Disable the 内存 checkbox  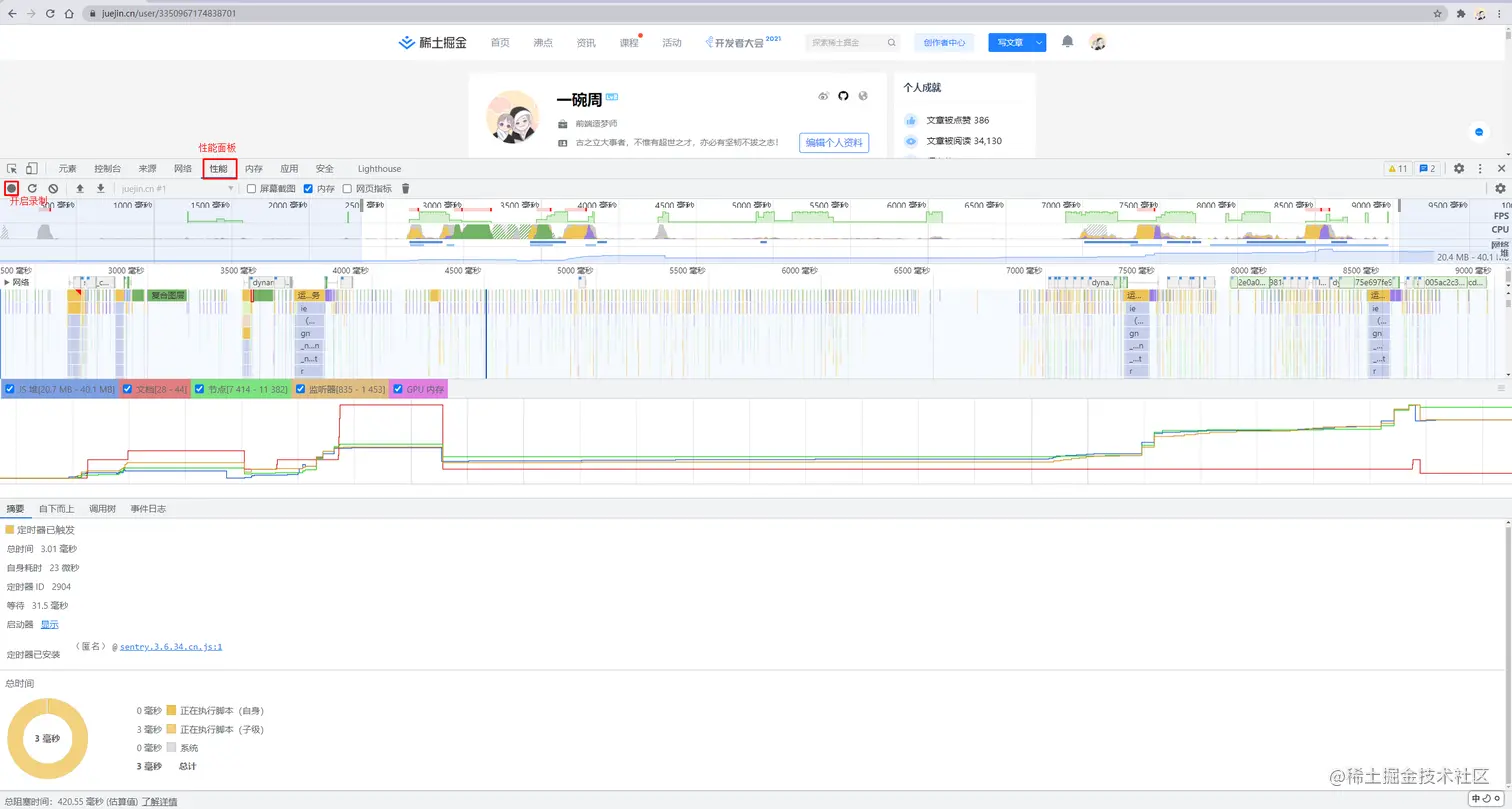[x=309, y=188]
